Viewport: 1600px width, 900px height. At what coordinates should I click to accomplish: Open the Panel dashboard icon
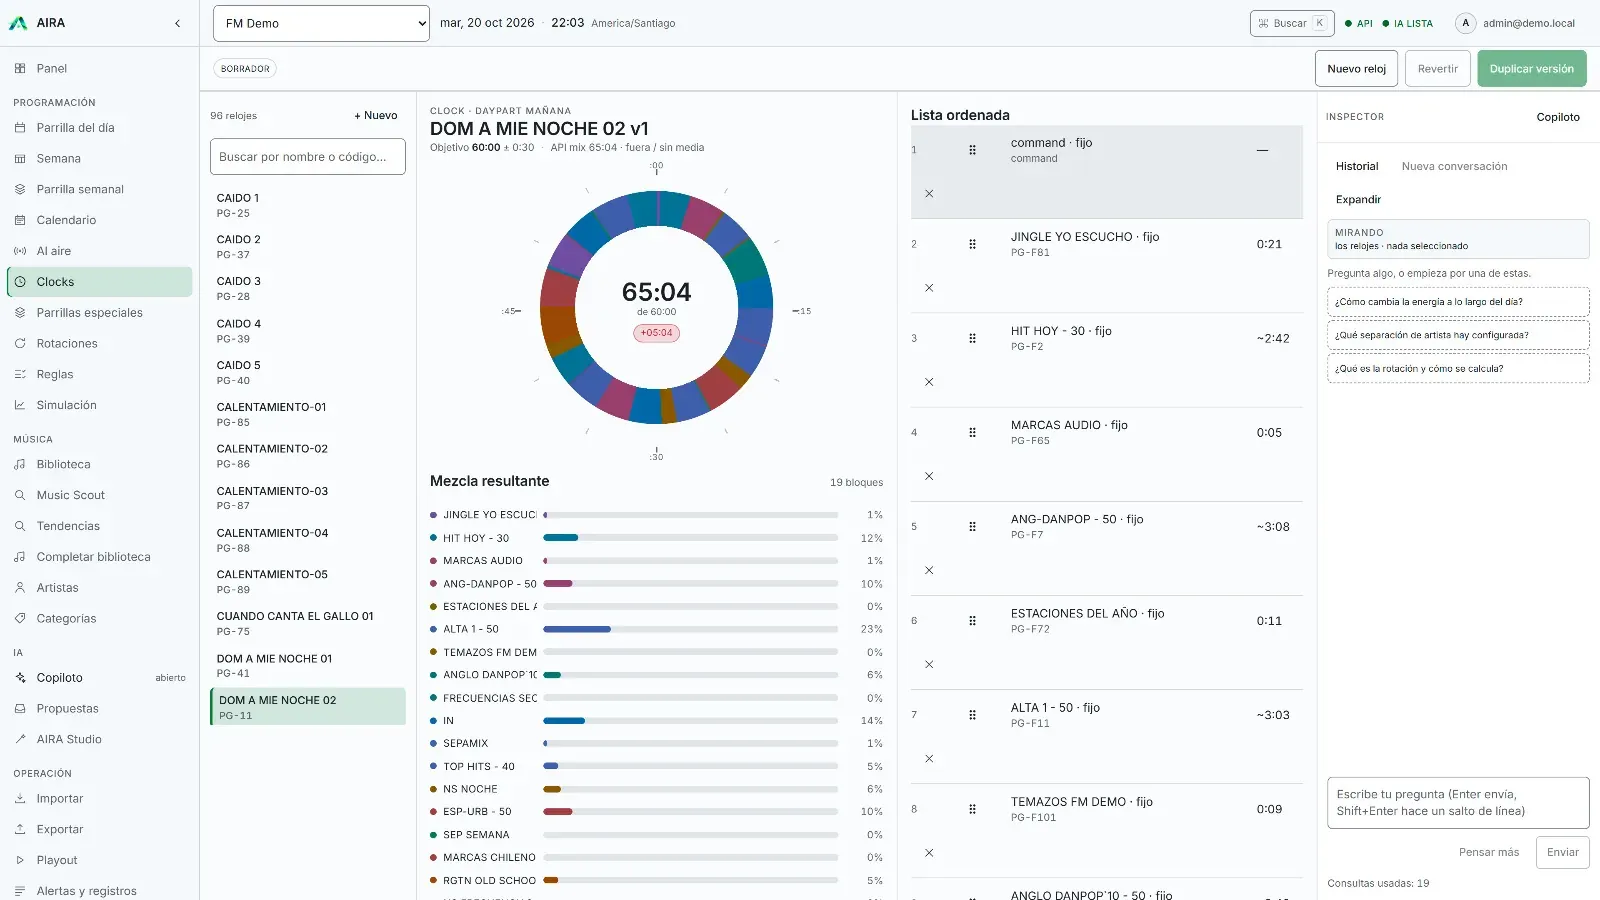(20, 69)
